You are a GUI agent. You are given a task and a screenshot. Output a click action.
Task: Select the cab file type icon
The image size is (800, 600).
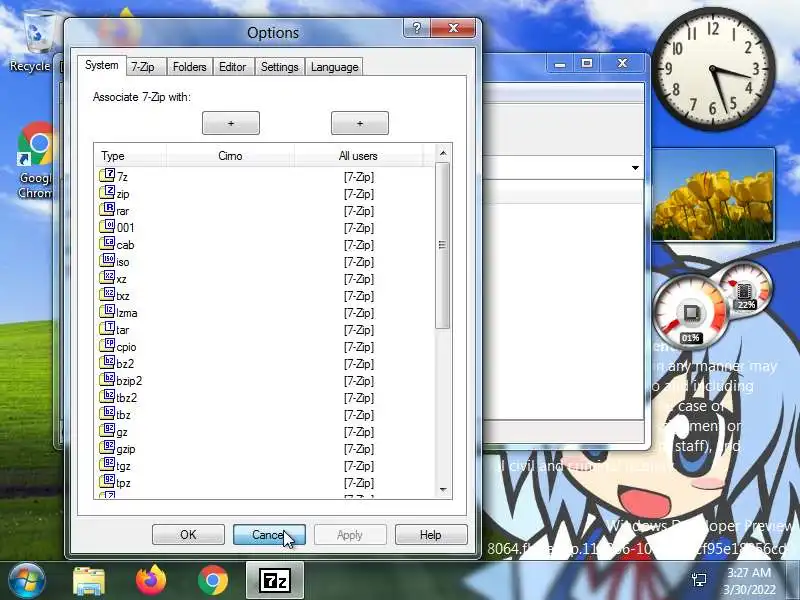coord(107,244)
